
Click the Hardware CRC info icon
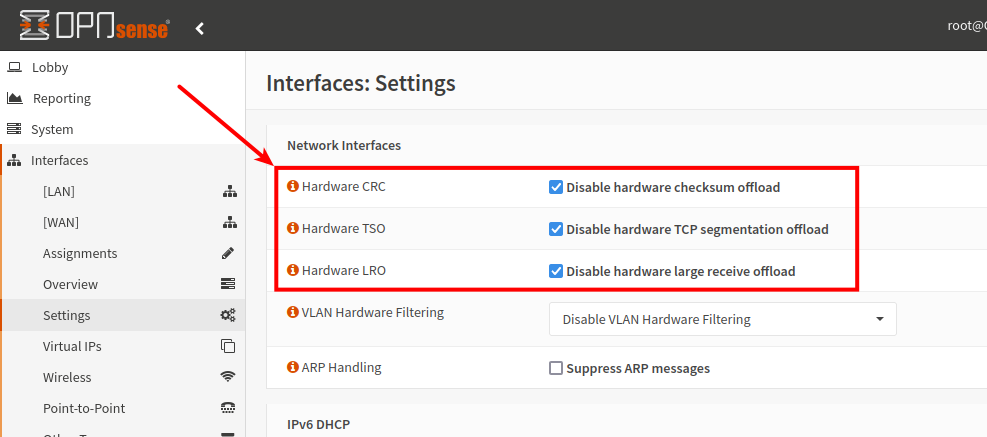[293, 186]
